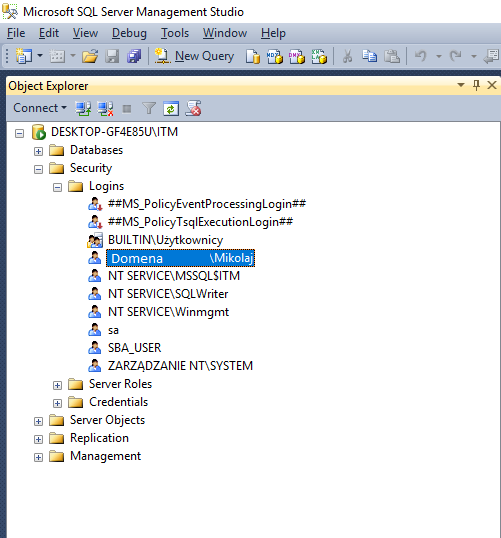Click the Refresh icon in Object Explorer
This screenshot has width=501, height=538.
[171, 109]
